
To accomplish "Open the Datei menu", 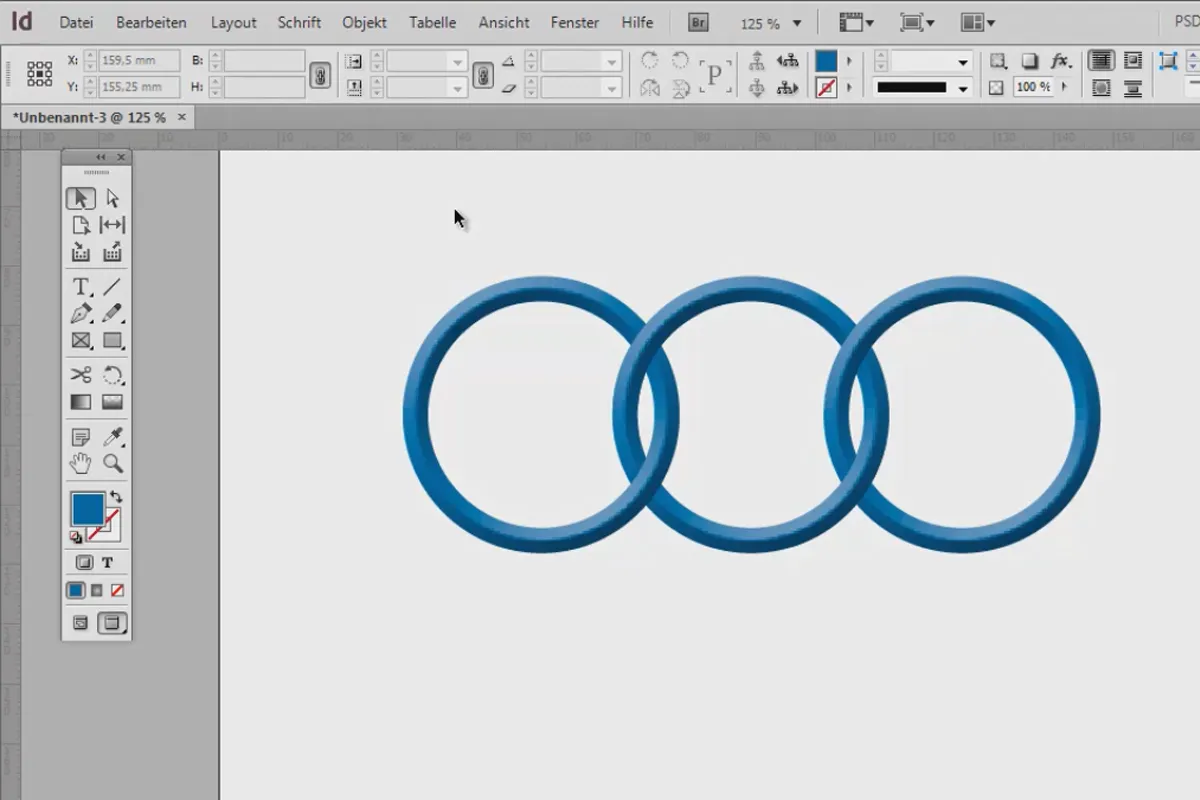I will pyautogui.click(x=76, y=22).
